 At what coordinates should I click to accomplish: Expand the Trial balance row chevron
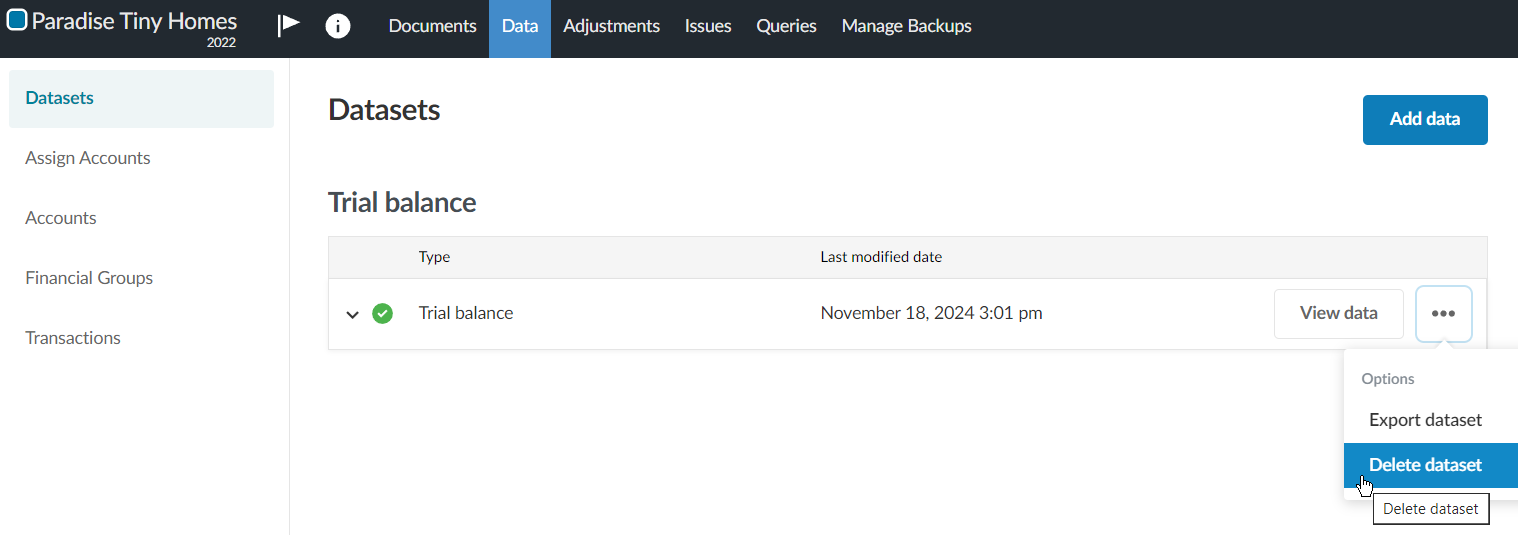352,314
